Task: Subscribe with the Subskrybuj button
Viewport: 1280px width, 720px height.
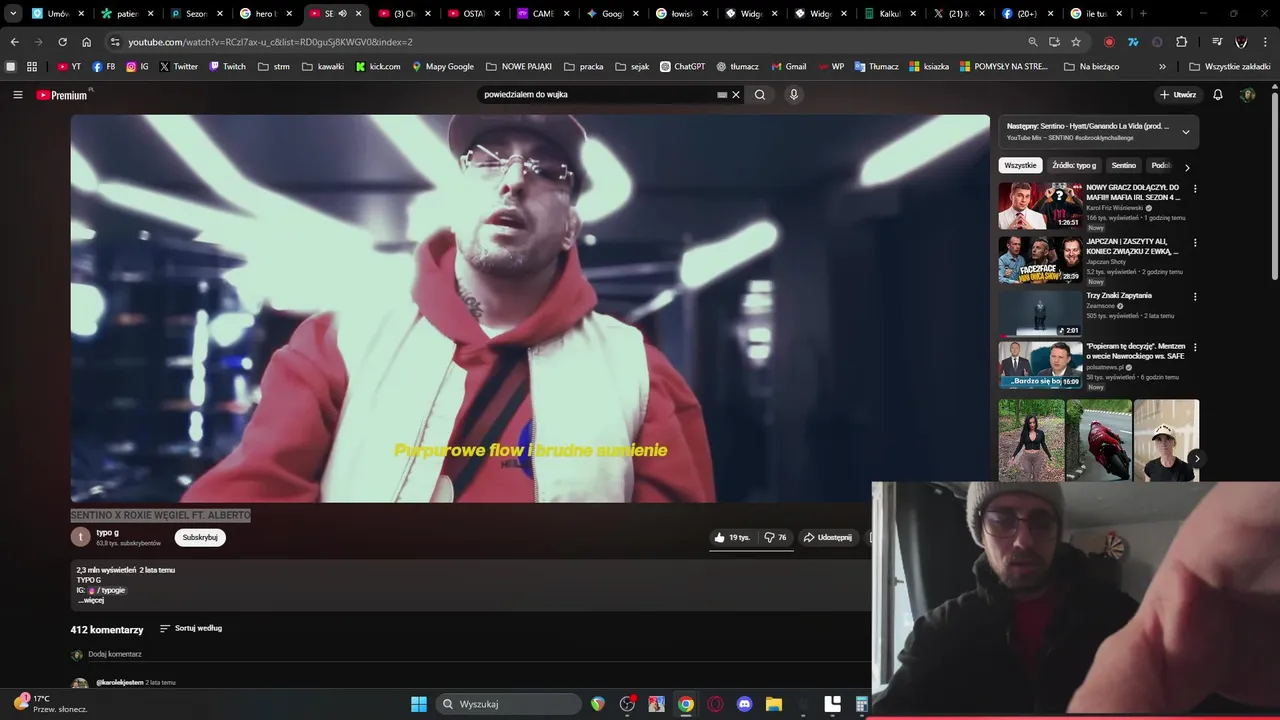Action: coord(200,537)
